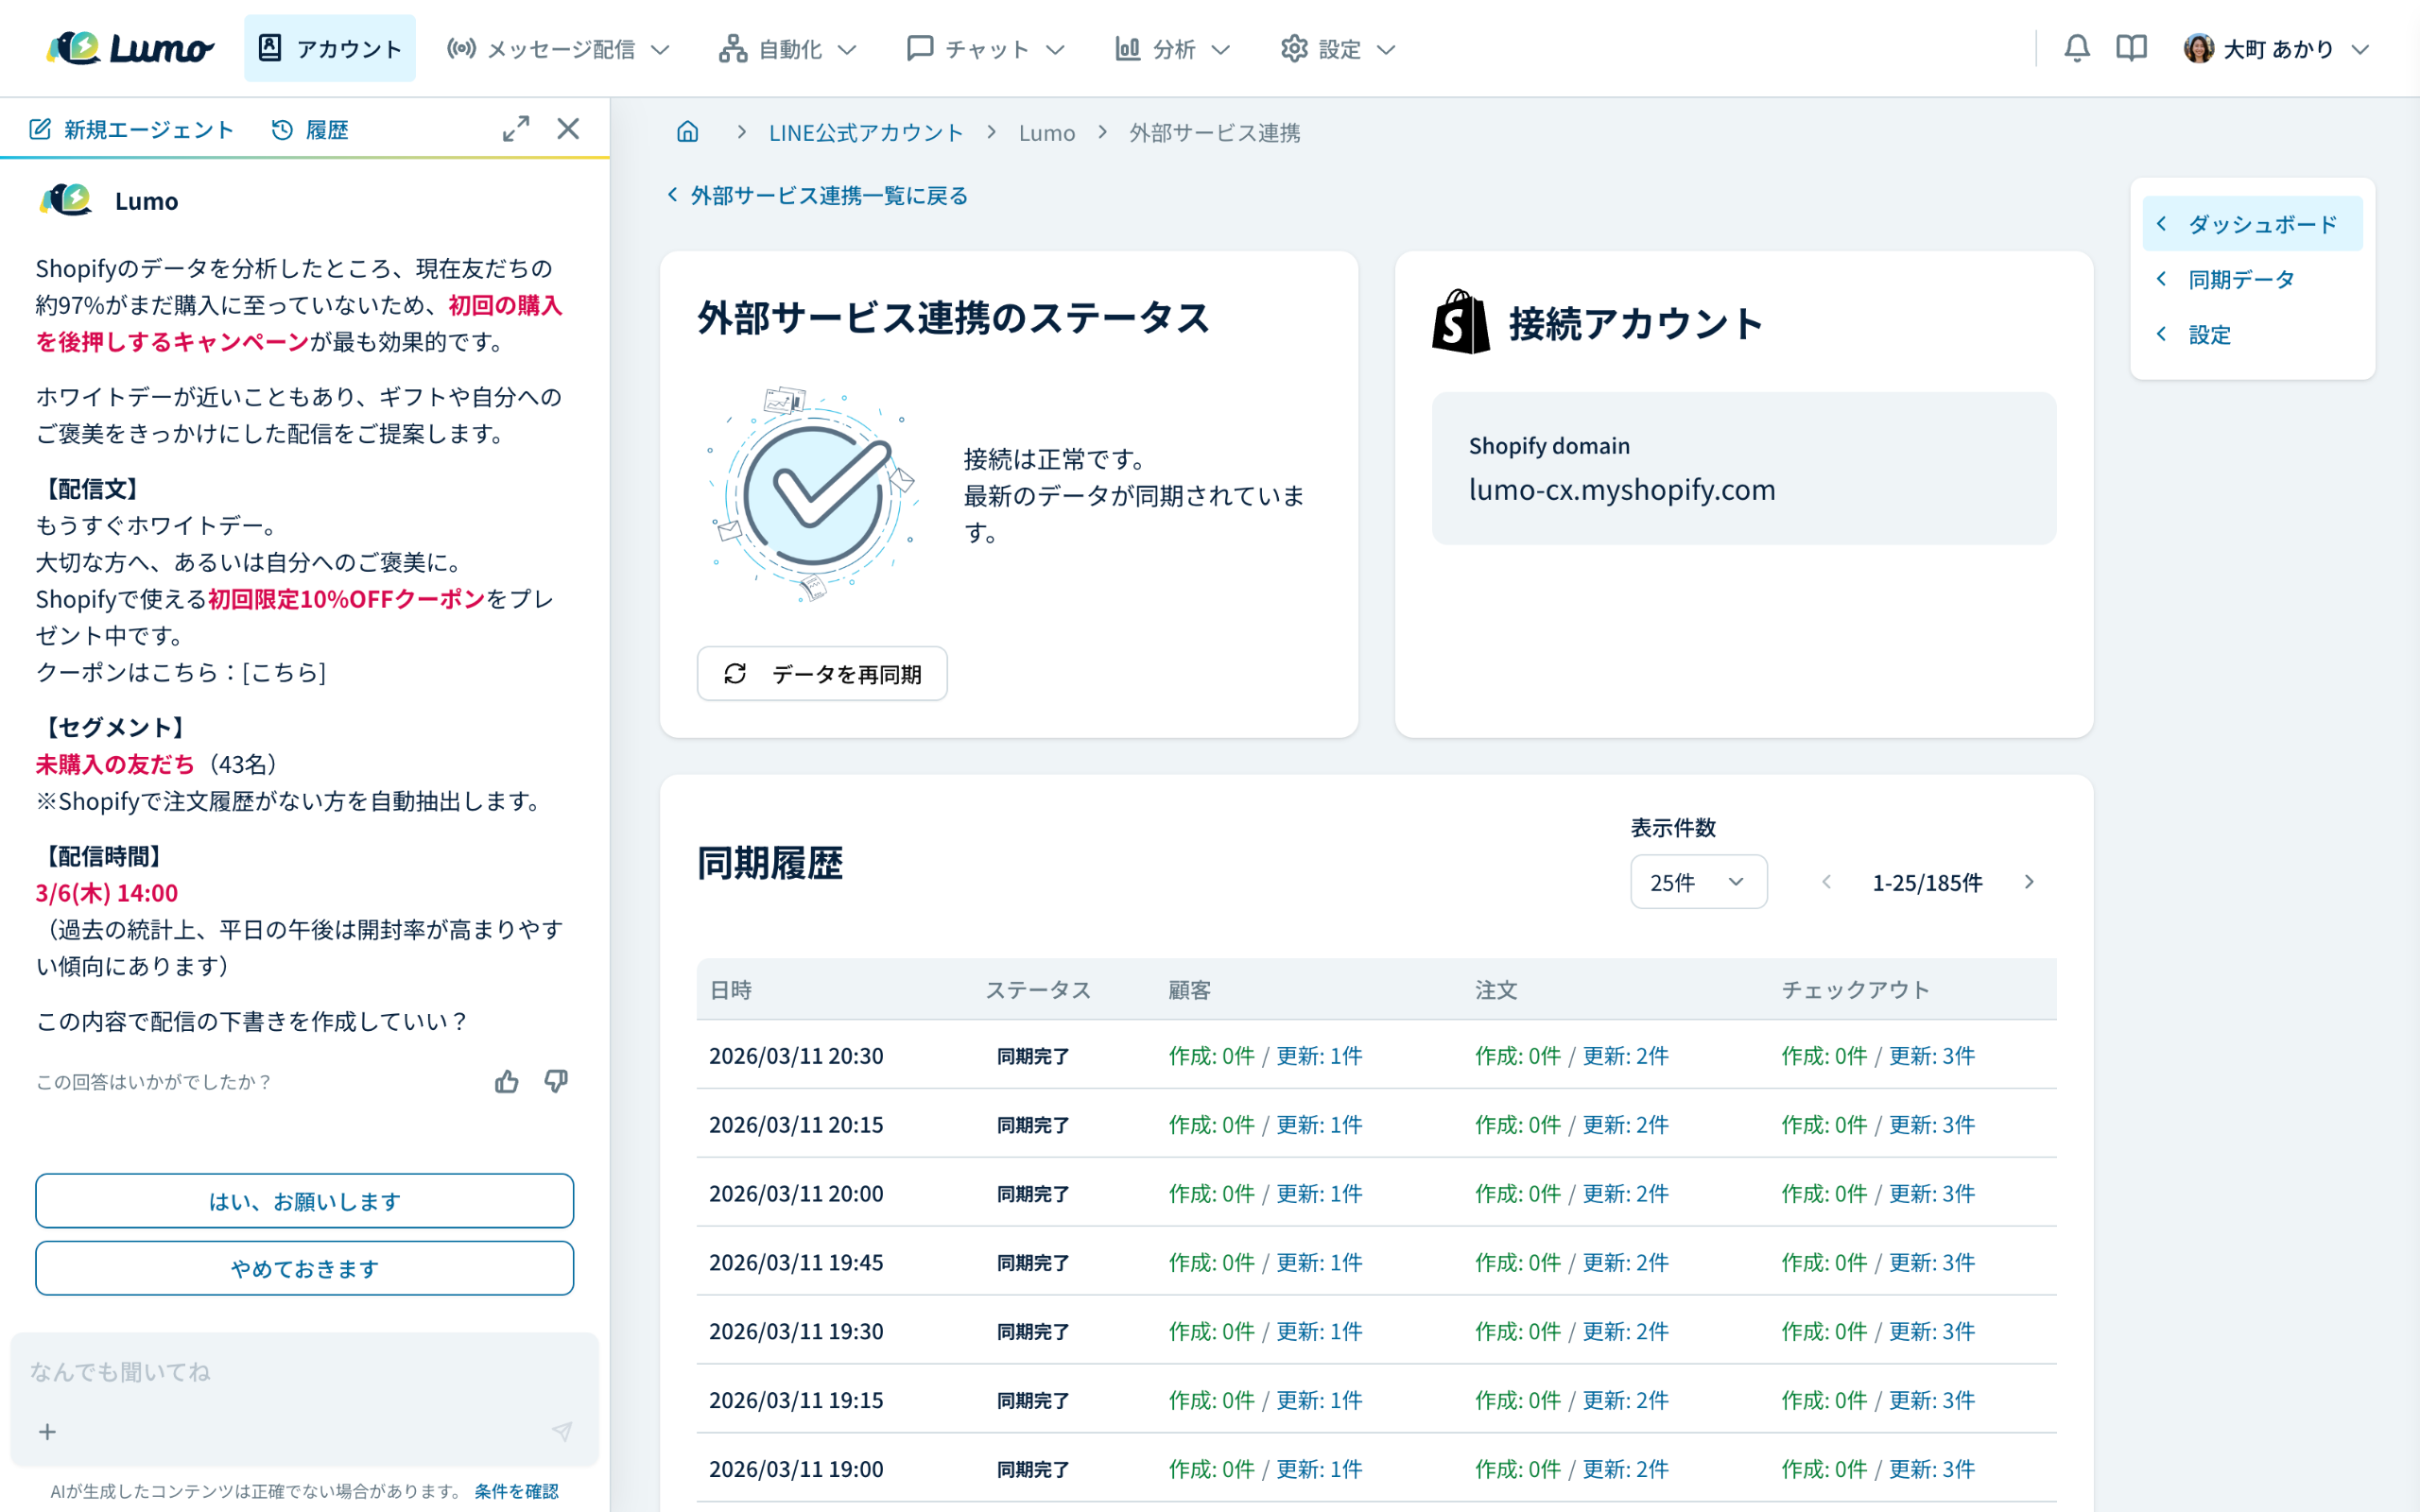Click the home breadcrumb icon
The image size is (2420, 1512).
pos(687,132)
